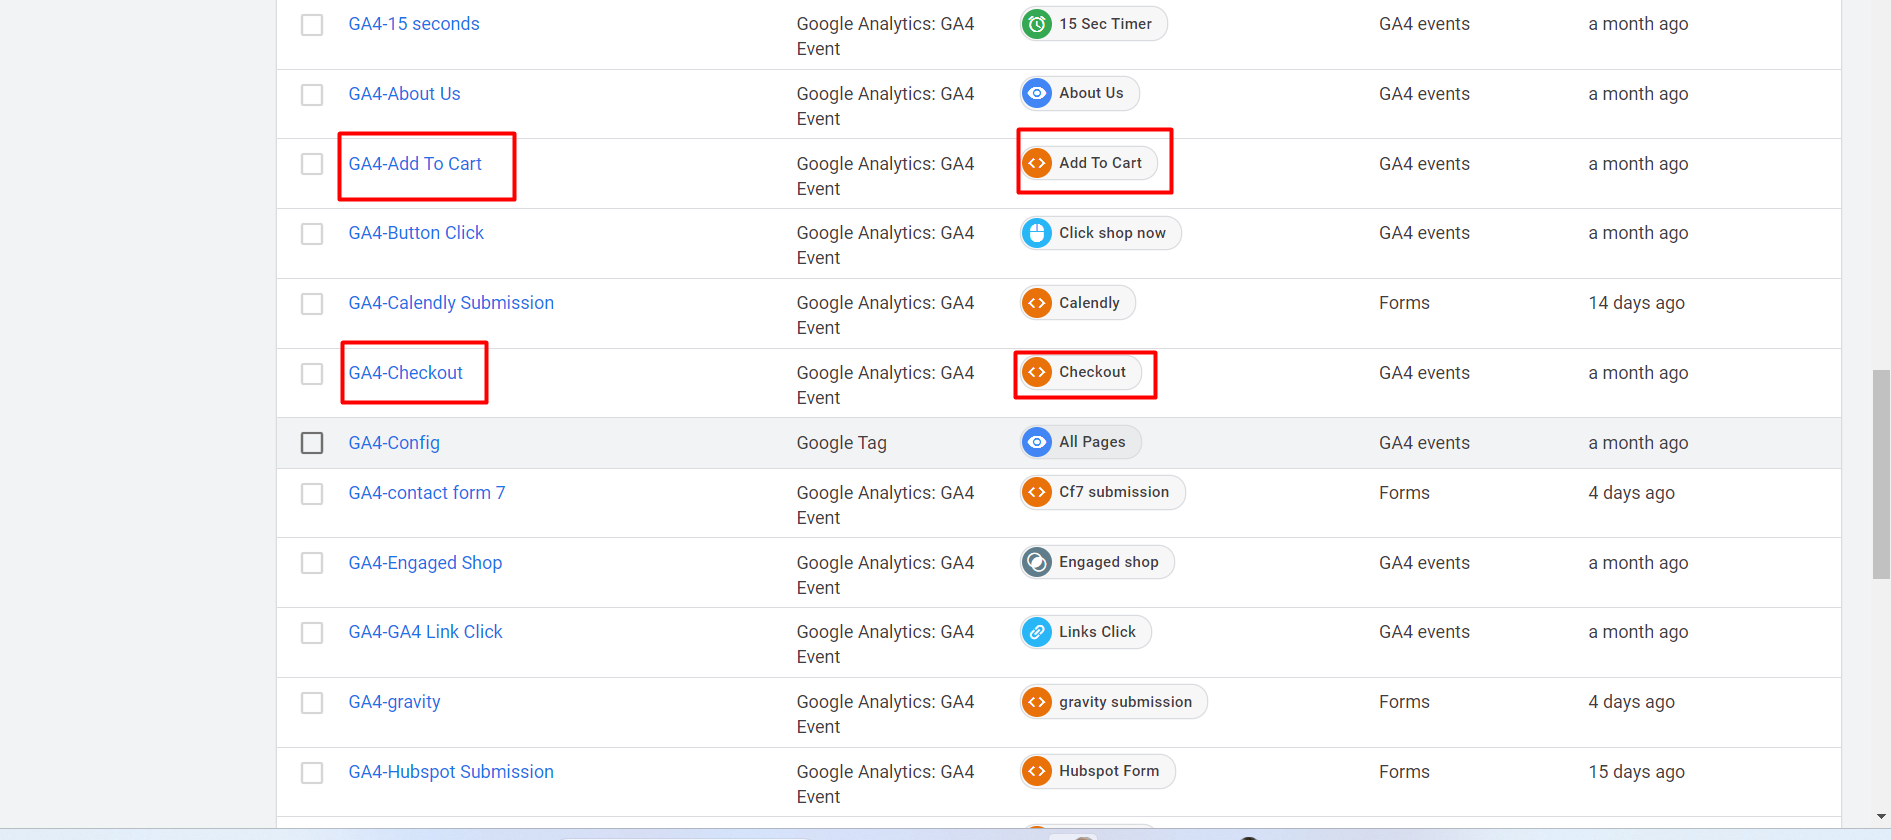1891x840 pixels.
Task: Select the GA4-About Us tag checkbox
Action: 312,95
